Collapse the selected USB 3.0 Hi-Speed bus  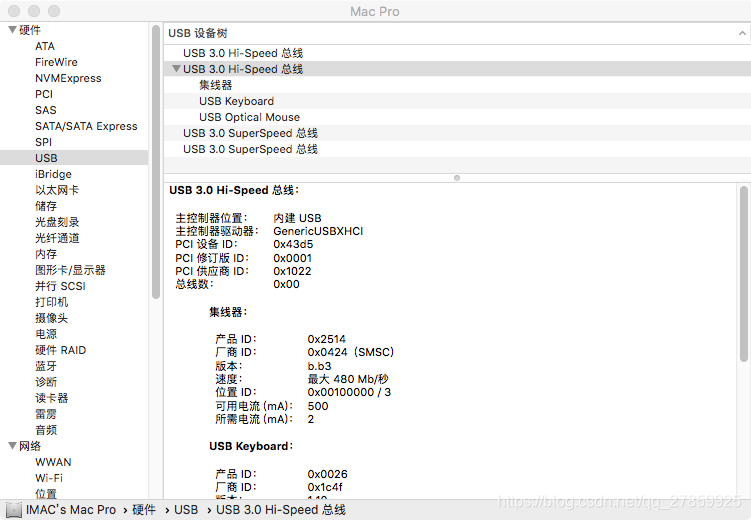pos(176,69)
